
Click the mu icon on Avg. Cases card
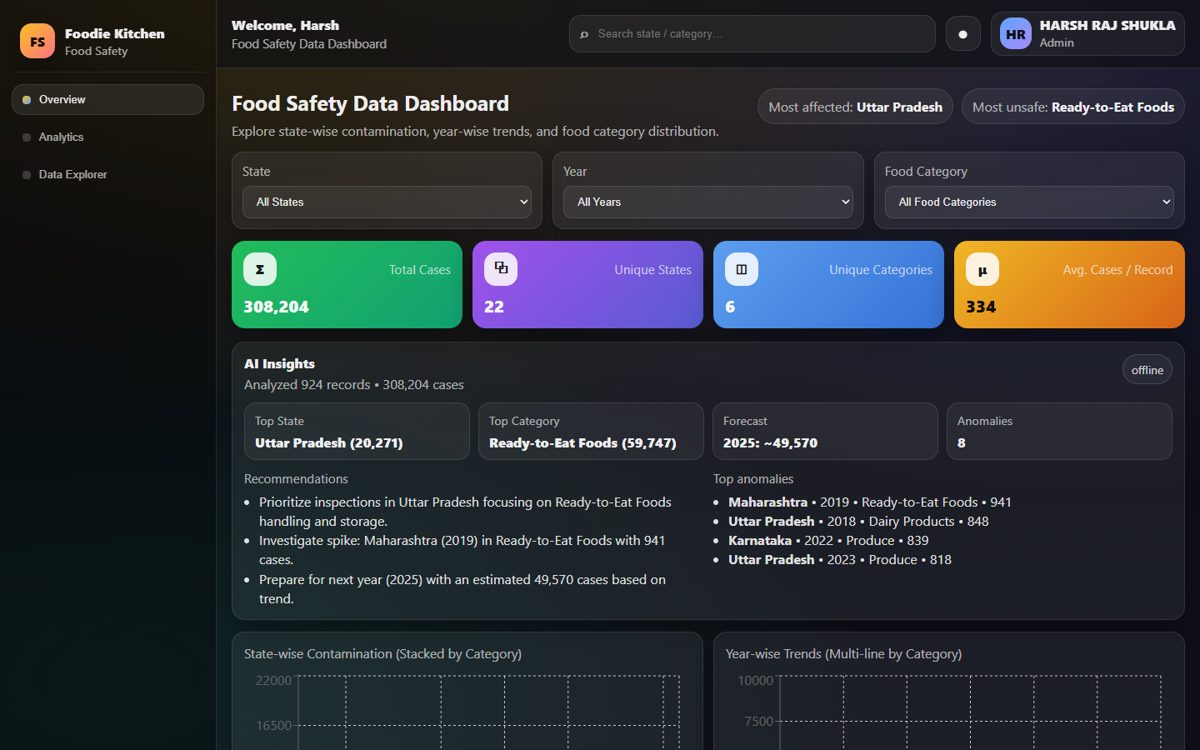(982, 269)
